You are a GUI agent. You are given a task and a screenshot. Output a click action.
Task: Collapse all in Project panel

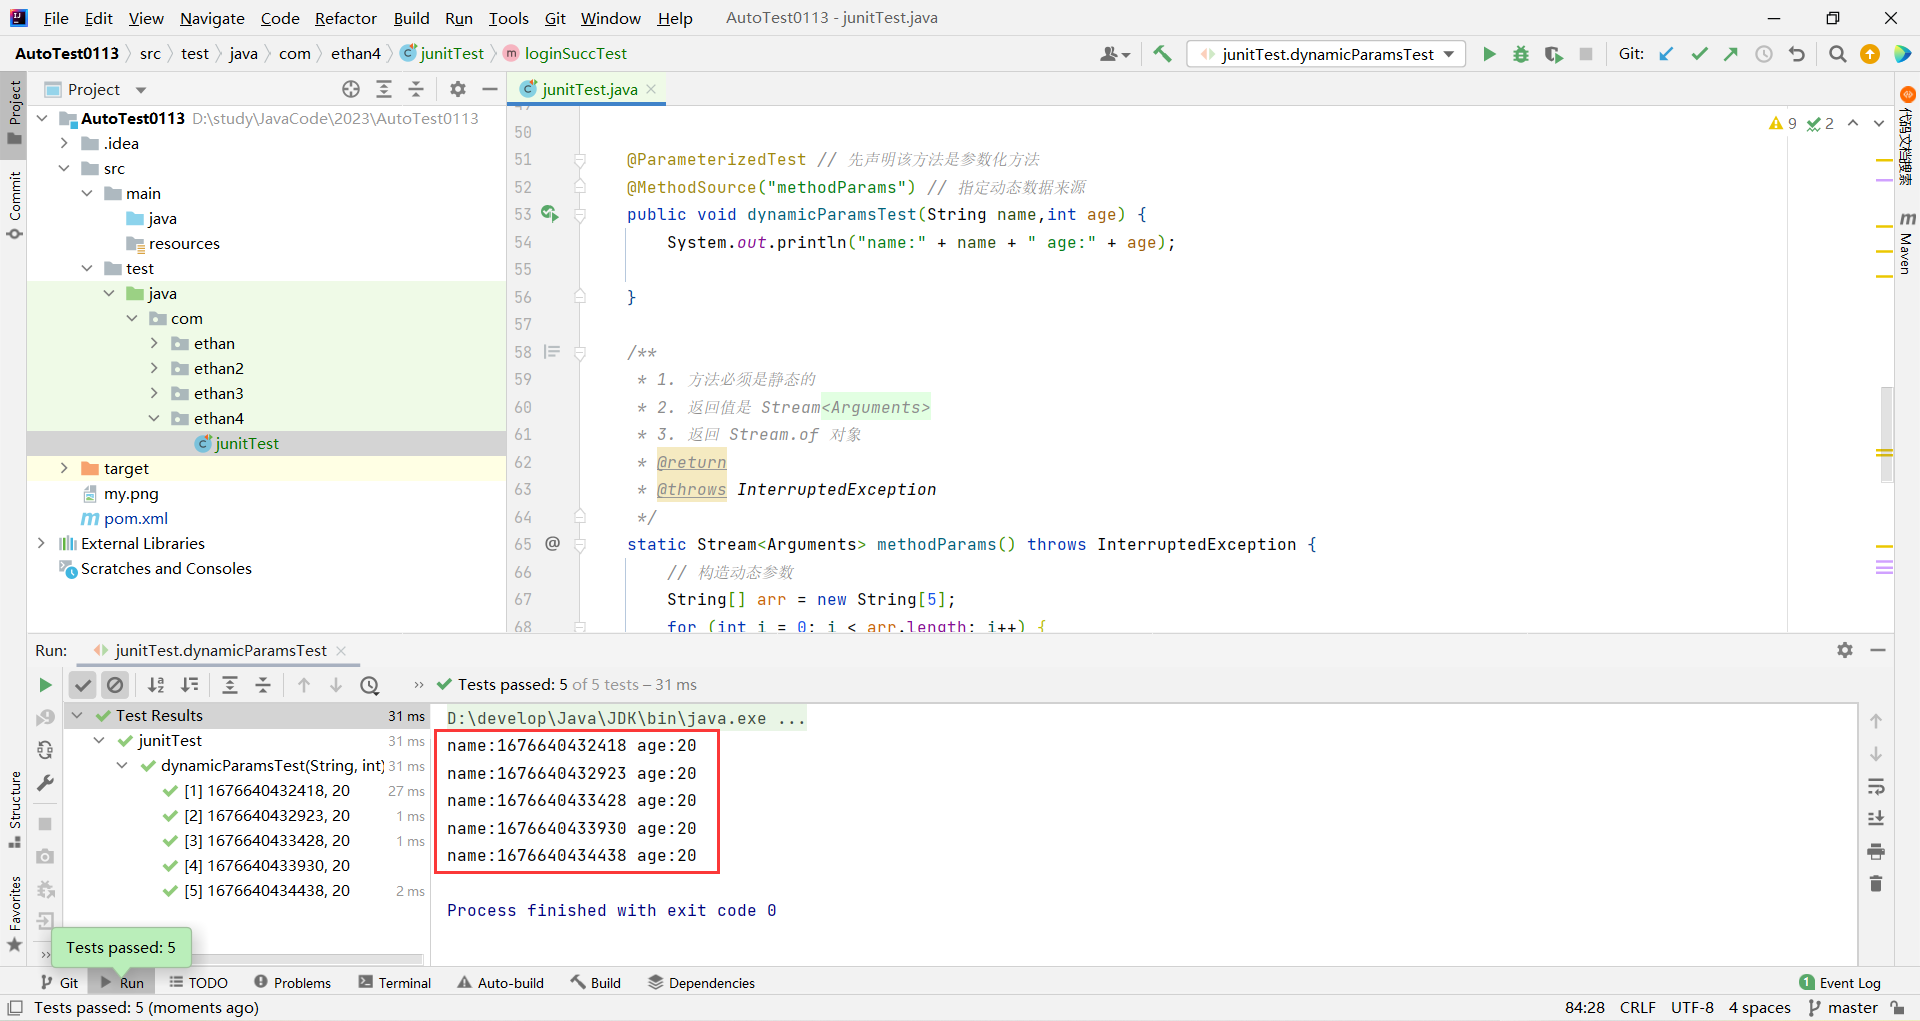pyautogui.click(x=416, y=89)
